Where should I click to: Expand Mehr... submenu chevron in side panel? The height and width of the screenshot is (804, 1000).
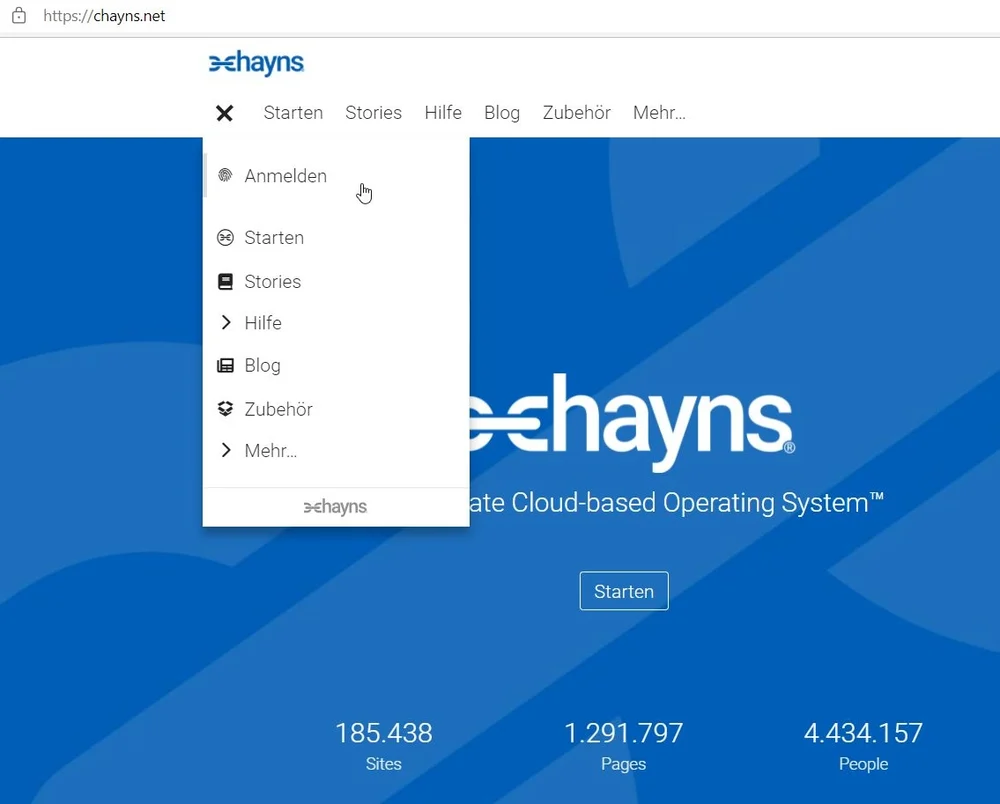click(225, 450)
